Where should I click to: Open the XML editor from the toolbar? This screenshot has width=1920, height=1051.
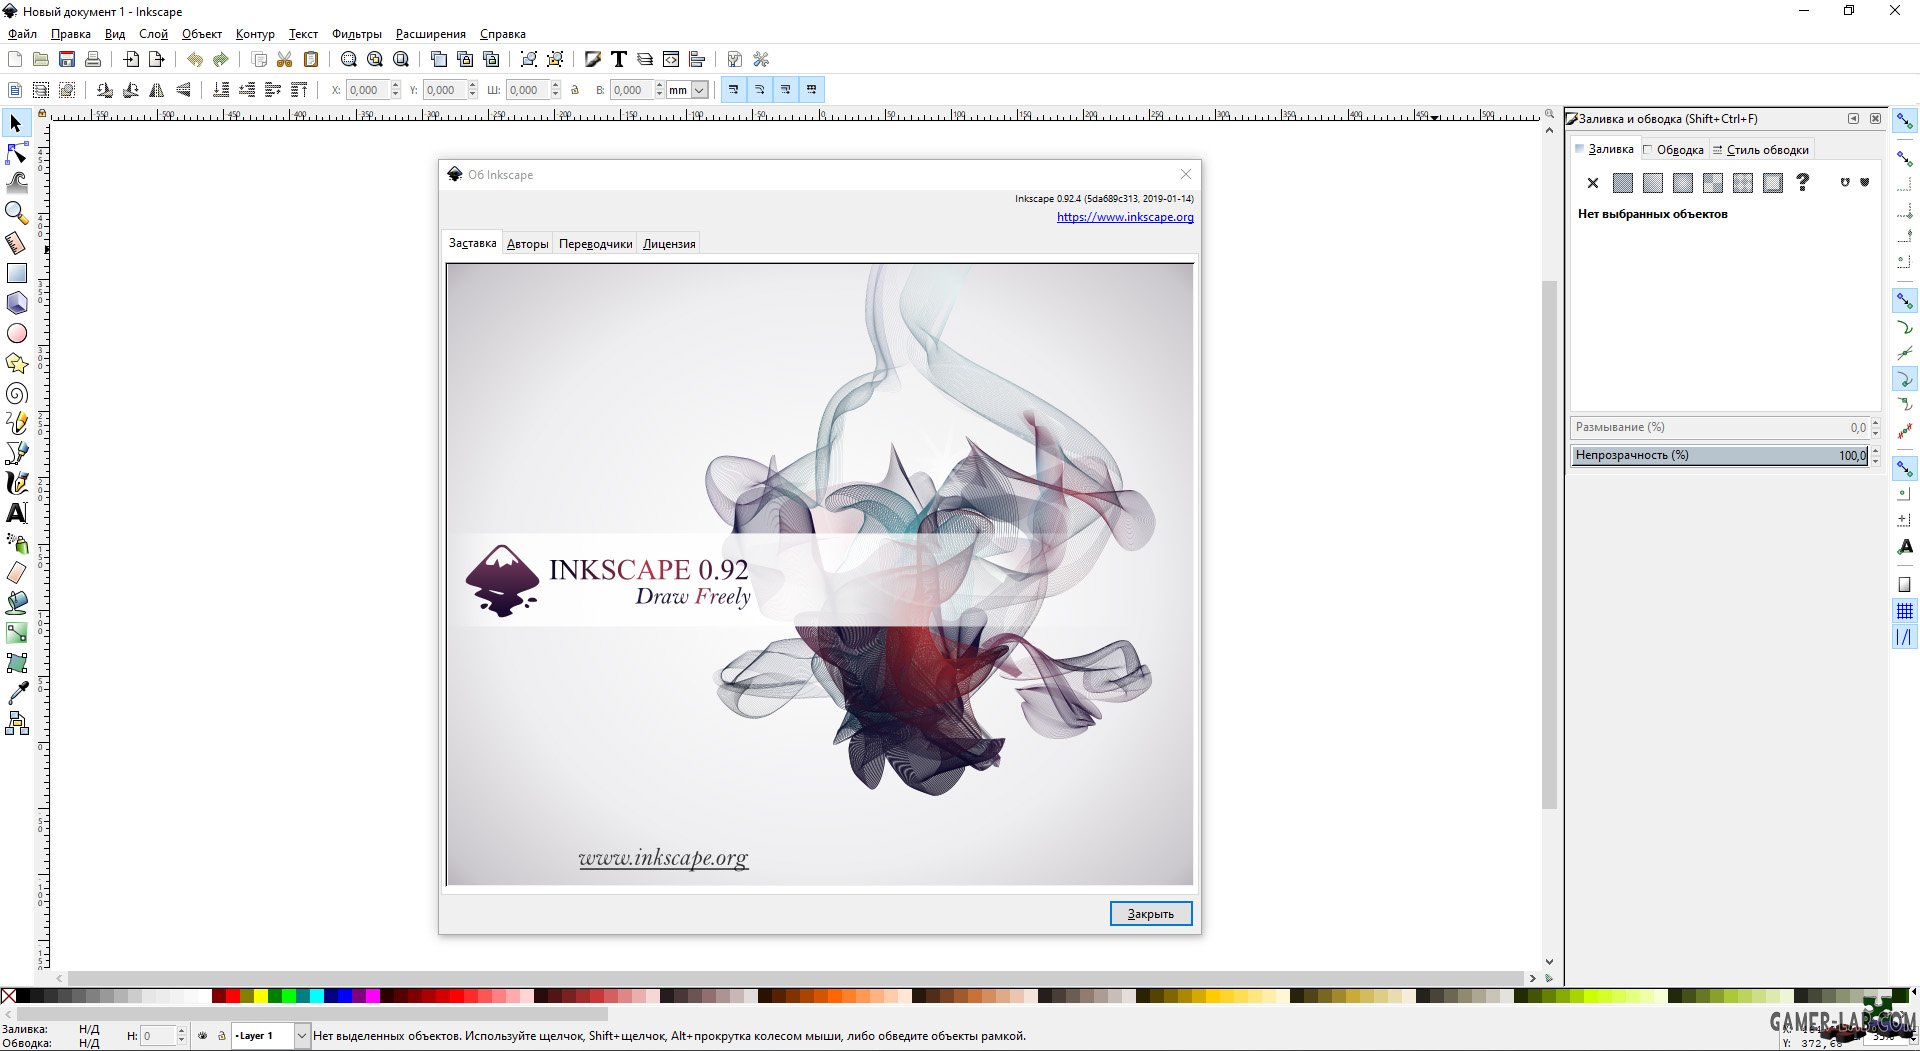(671, 60)
